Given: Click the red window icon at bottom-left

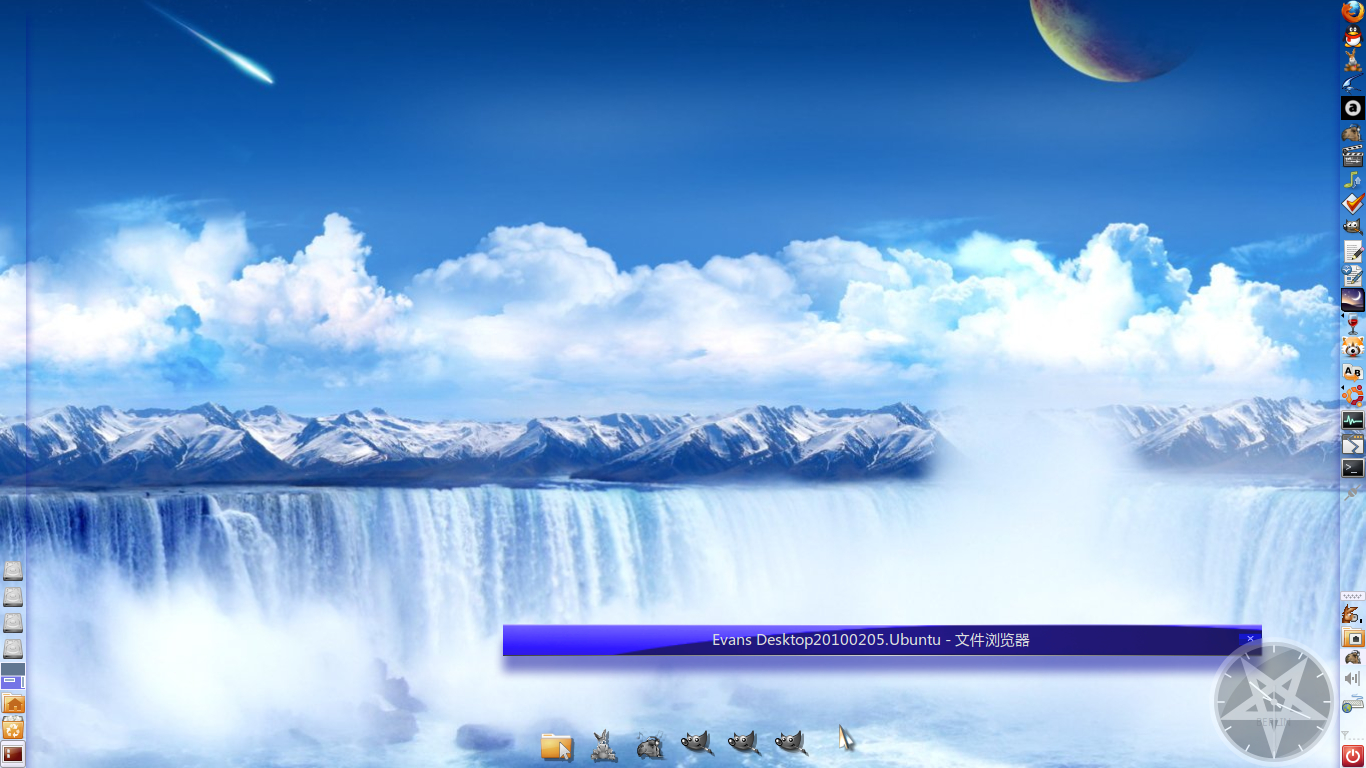Looking at the screenshot, I should [13, 754].
